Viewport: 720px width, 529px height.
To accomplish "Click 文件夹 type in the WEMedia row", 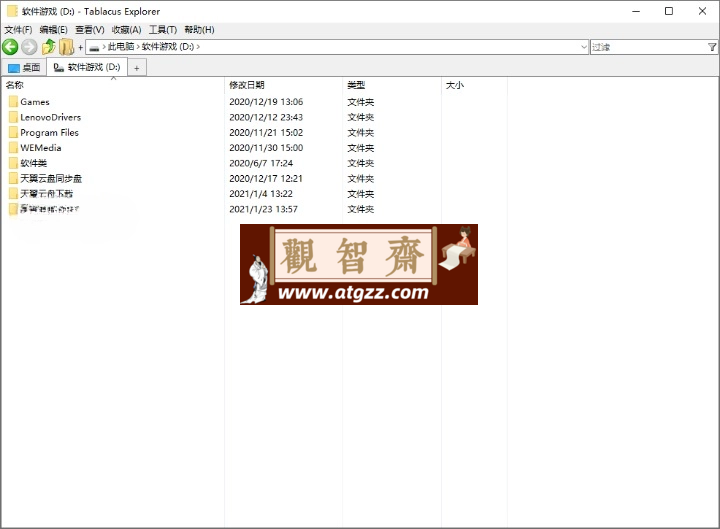I will point(360,148).
